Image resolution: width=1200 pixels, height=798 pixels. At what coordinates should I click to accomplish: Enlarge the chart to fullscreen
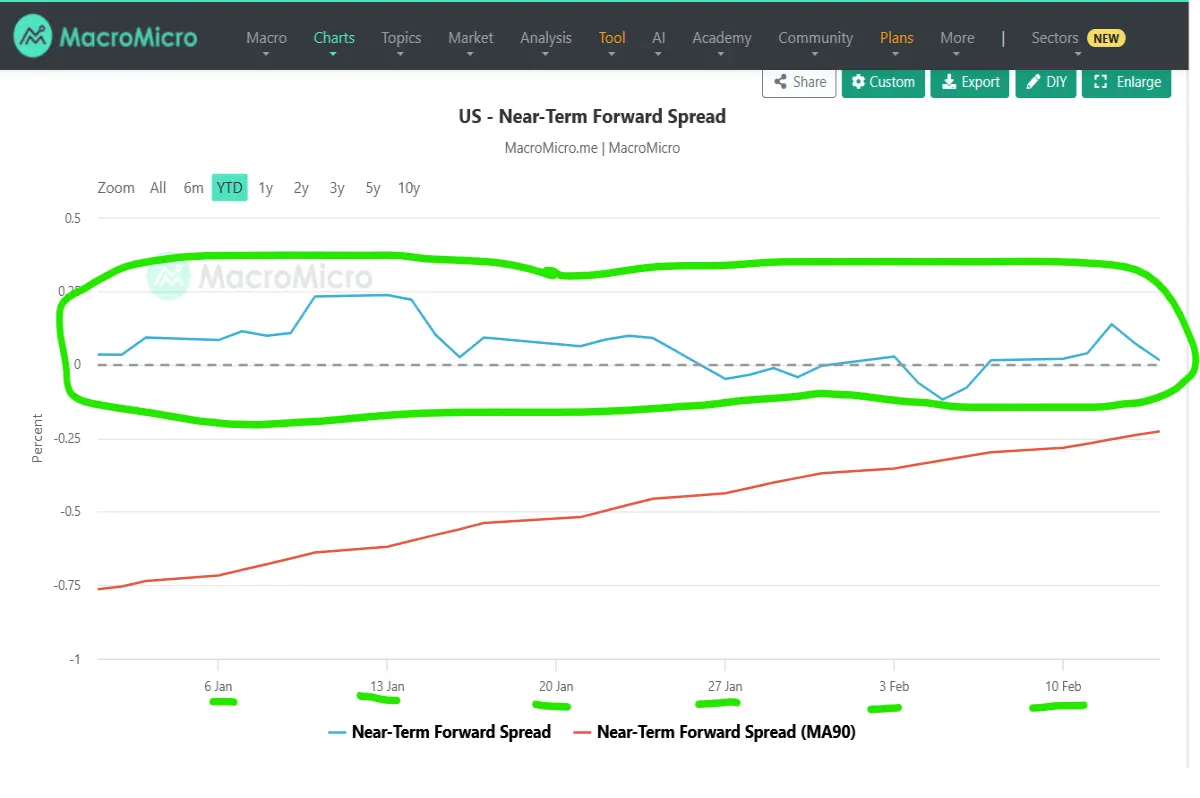(x=1127, y=82)
